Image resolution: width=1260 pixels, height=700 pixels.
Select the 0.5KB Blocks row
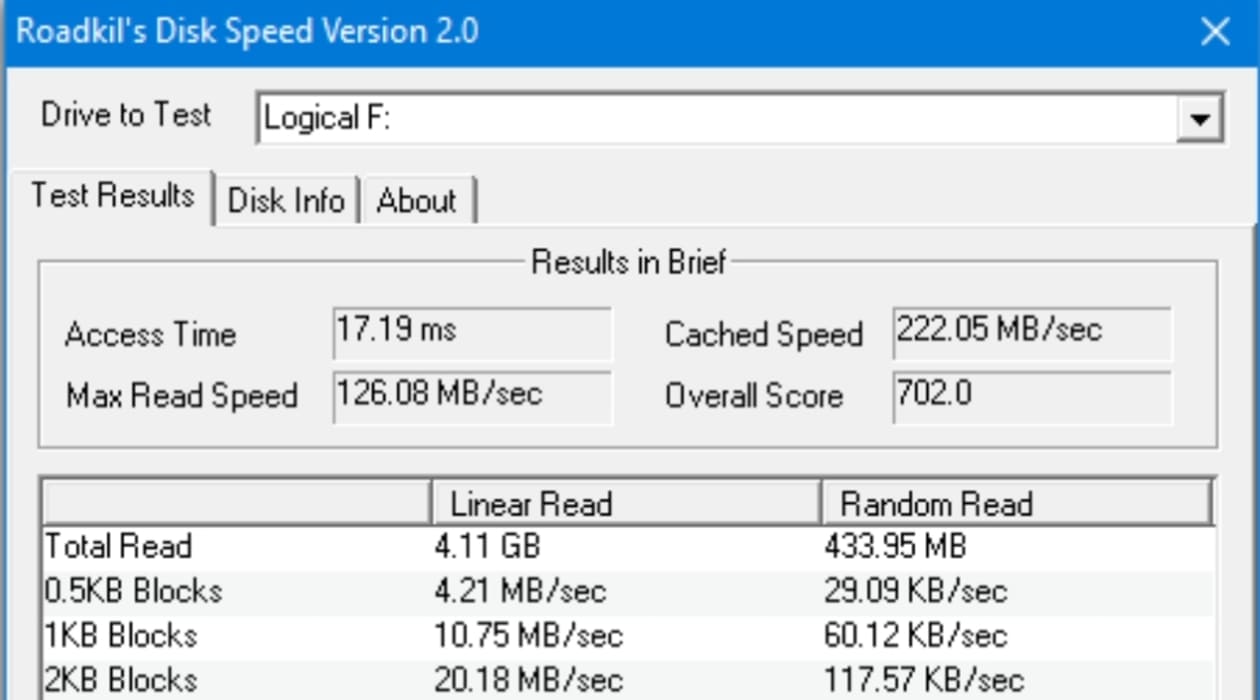(629, 591)
